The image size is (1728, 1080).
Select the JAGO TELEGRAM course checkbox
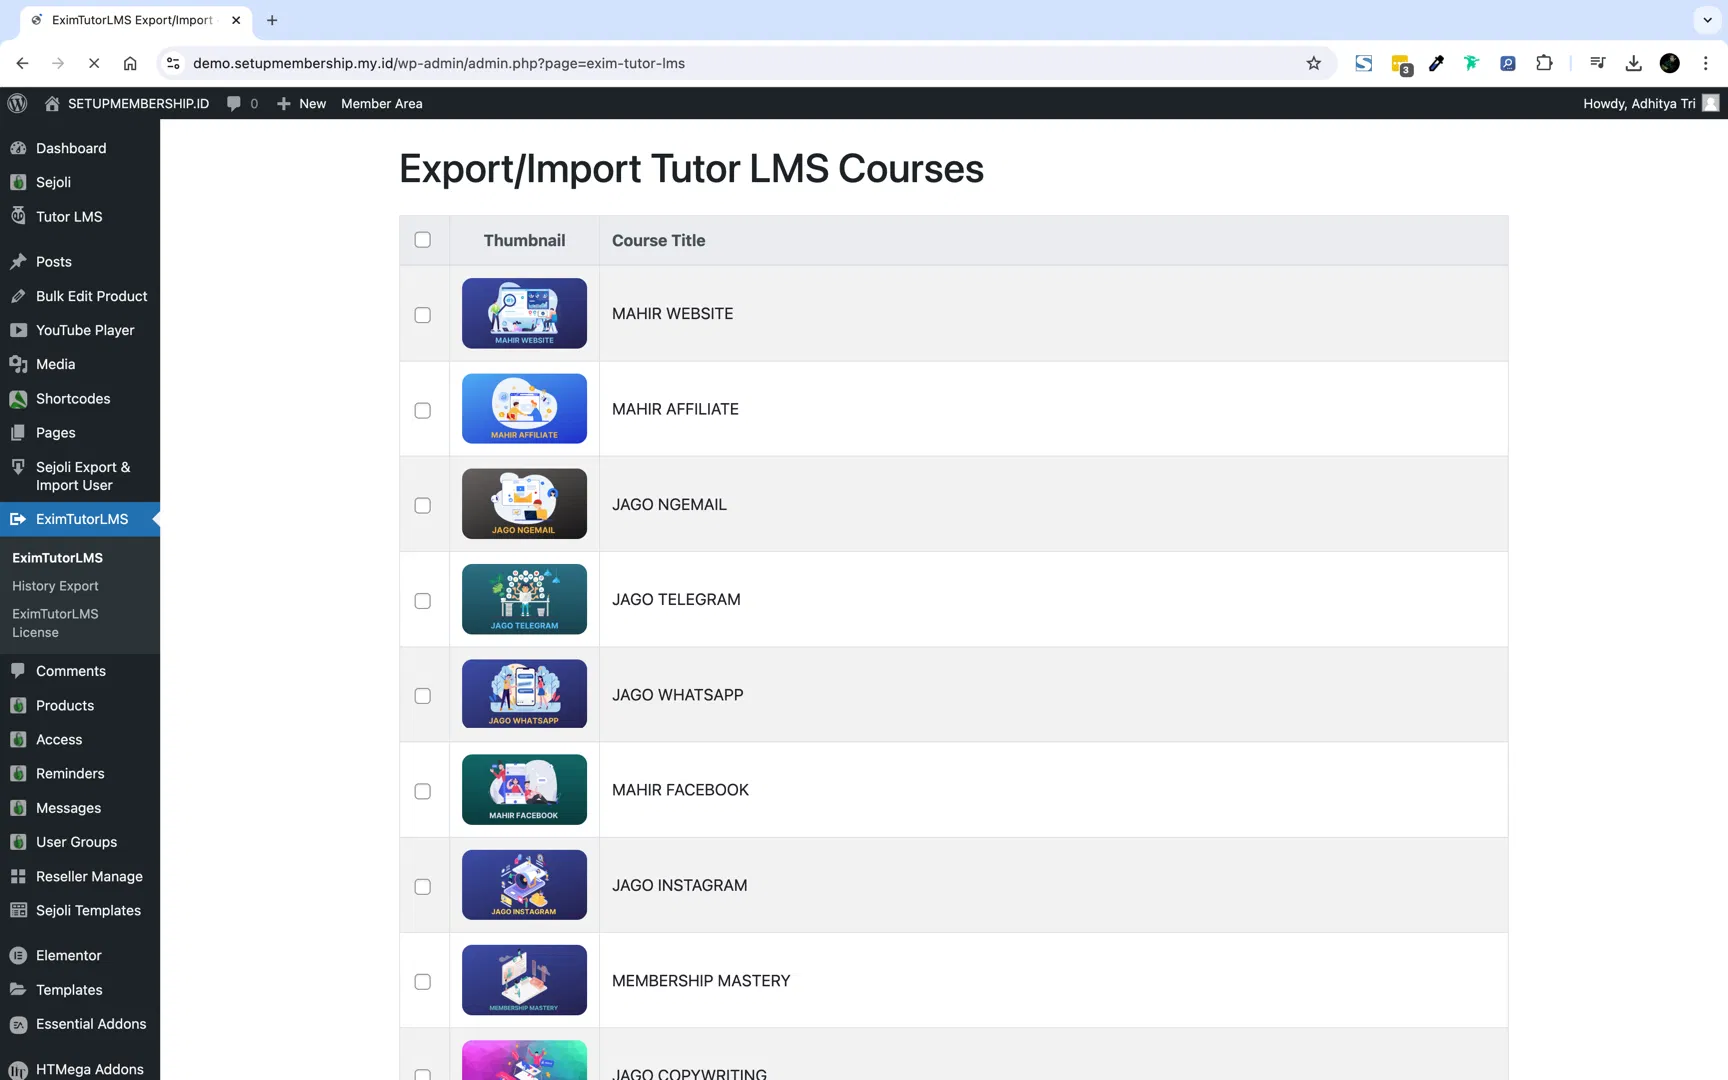[423, 600]
